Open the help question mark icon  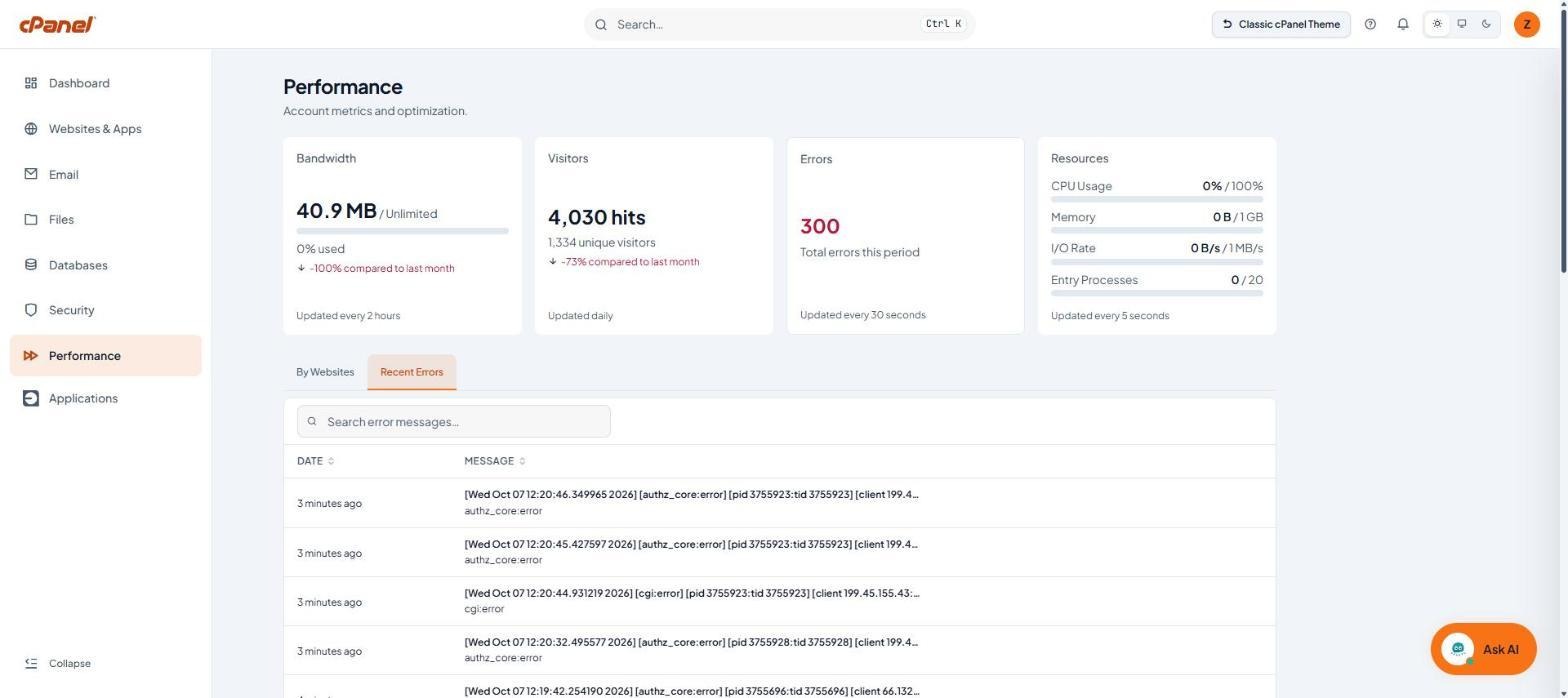(1370, 24)
